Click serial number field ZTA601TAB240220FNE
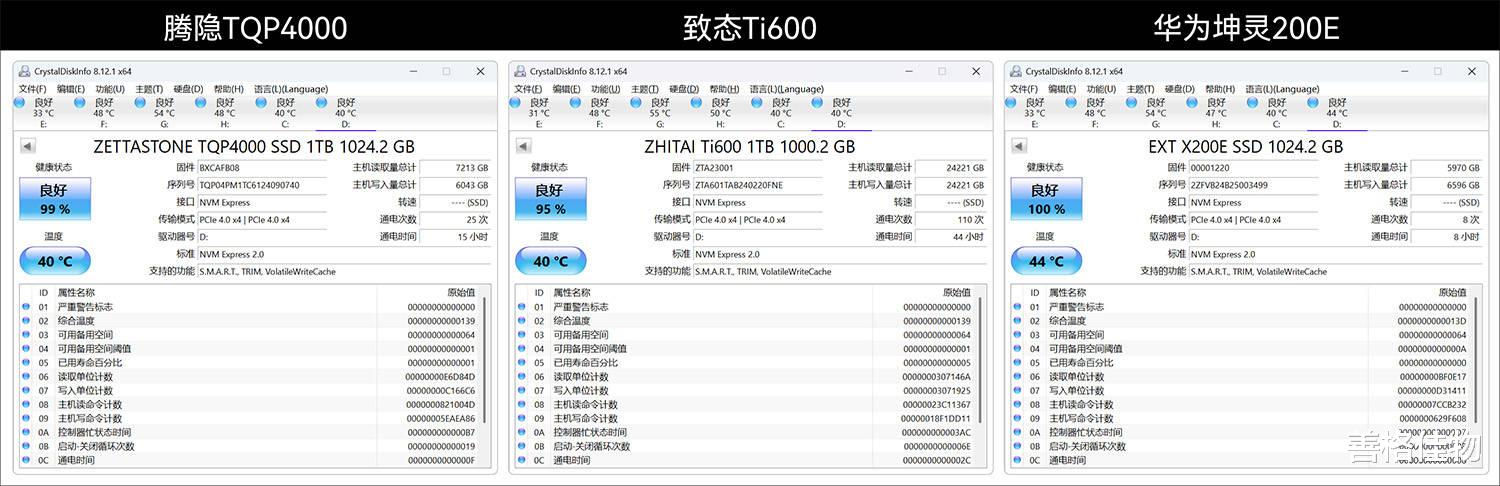 758,185
